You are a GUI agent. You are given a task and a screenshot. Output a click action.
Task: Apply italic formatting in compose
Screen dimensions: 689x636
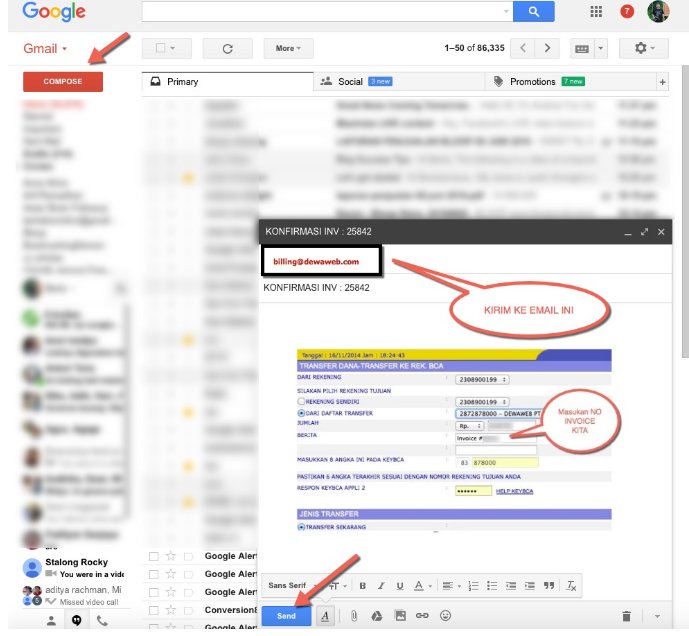[x=381, y=585]
